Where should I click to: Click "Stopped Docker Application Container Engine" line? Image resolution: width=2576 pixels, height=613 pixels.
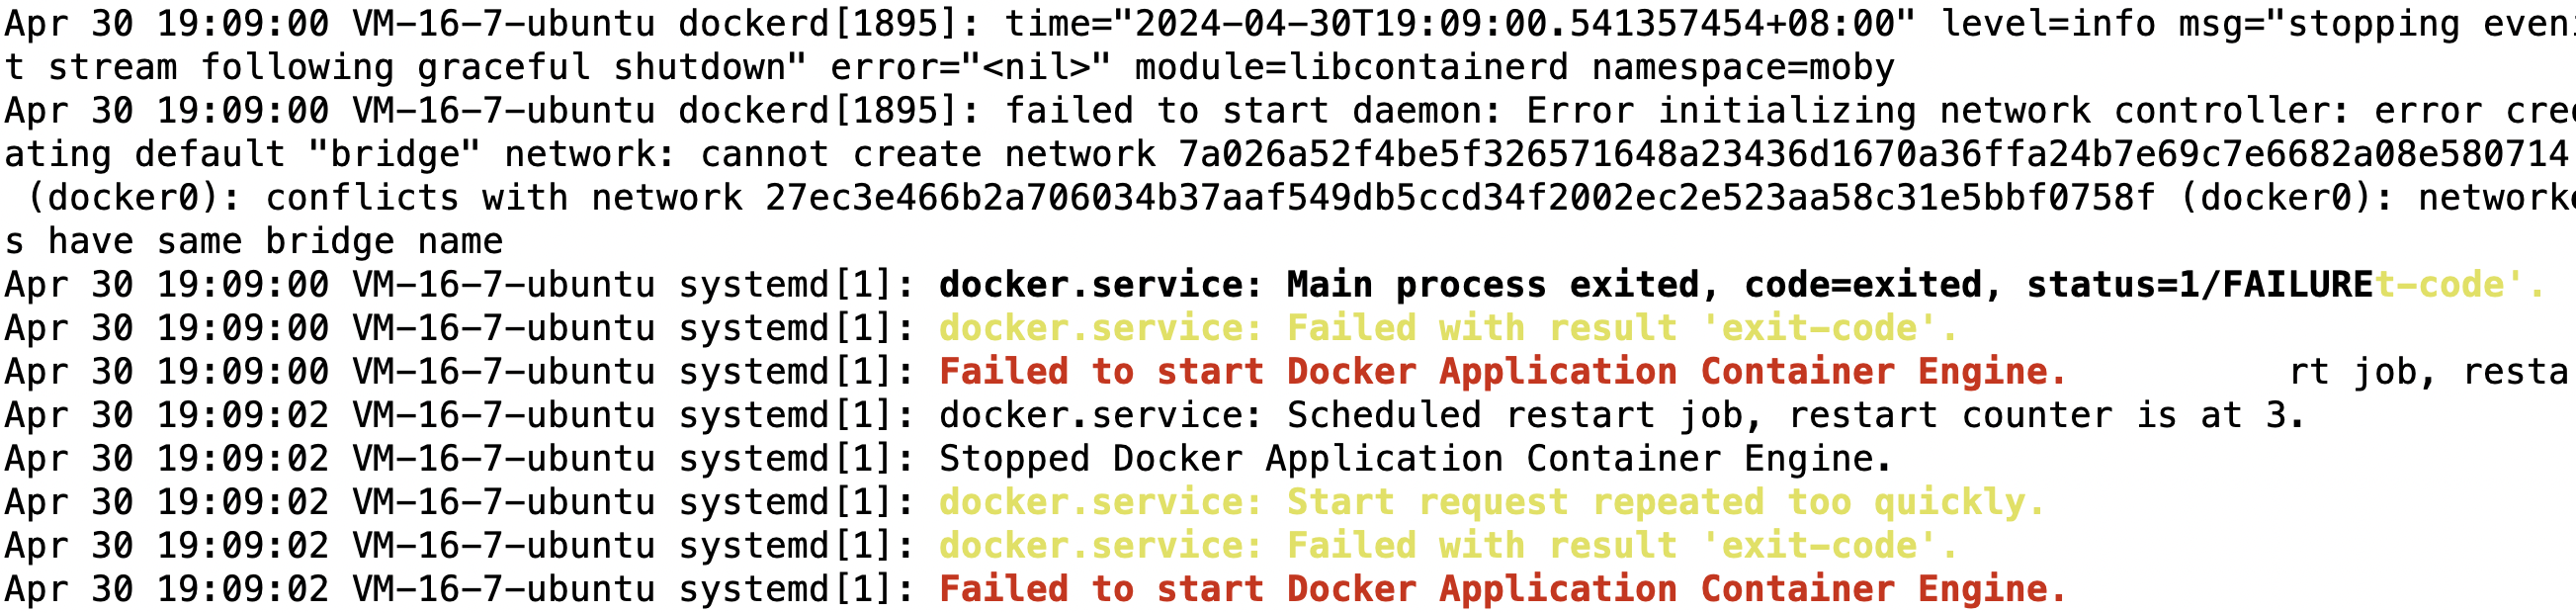[x=1415, y=459]
